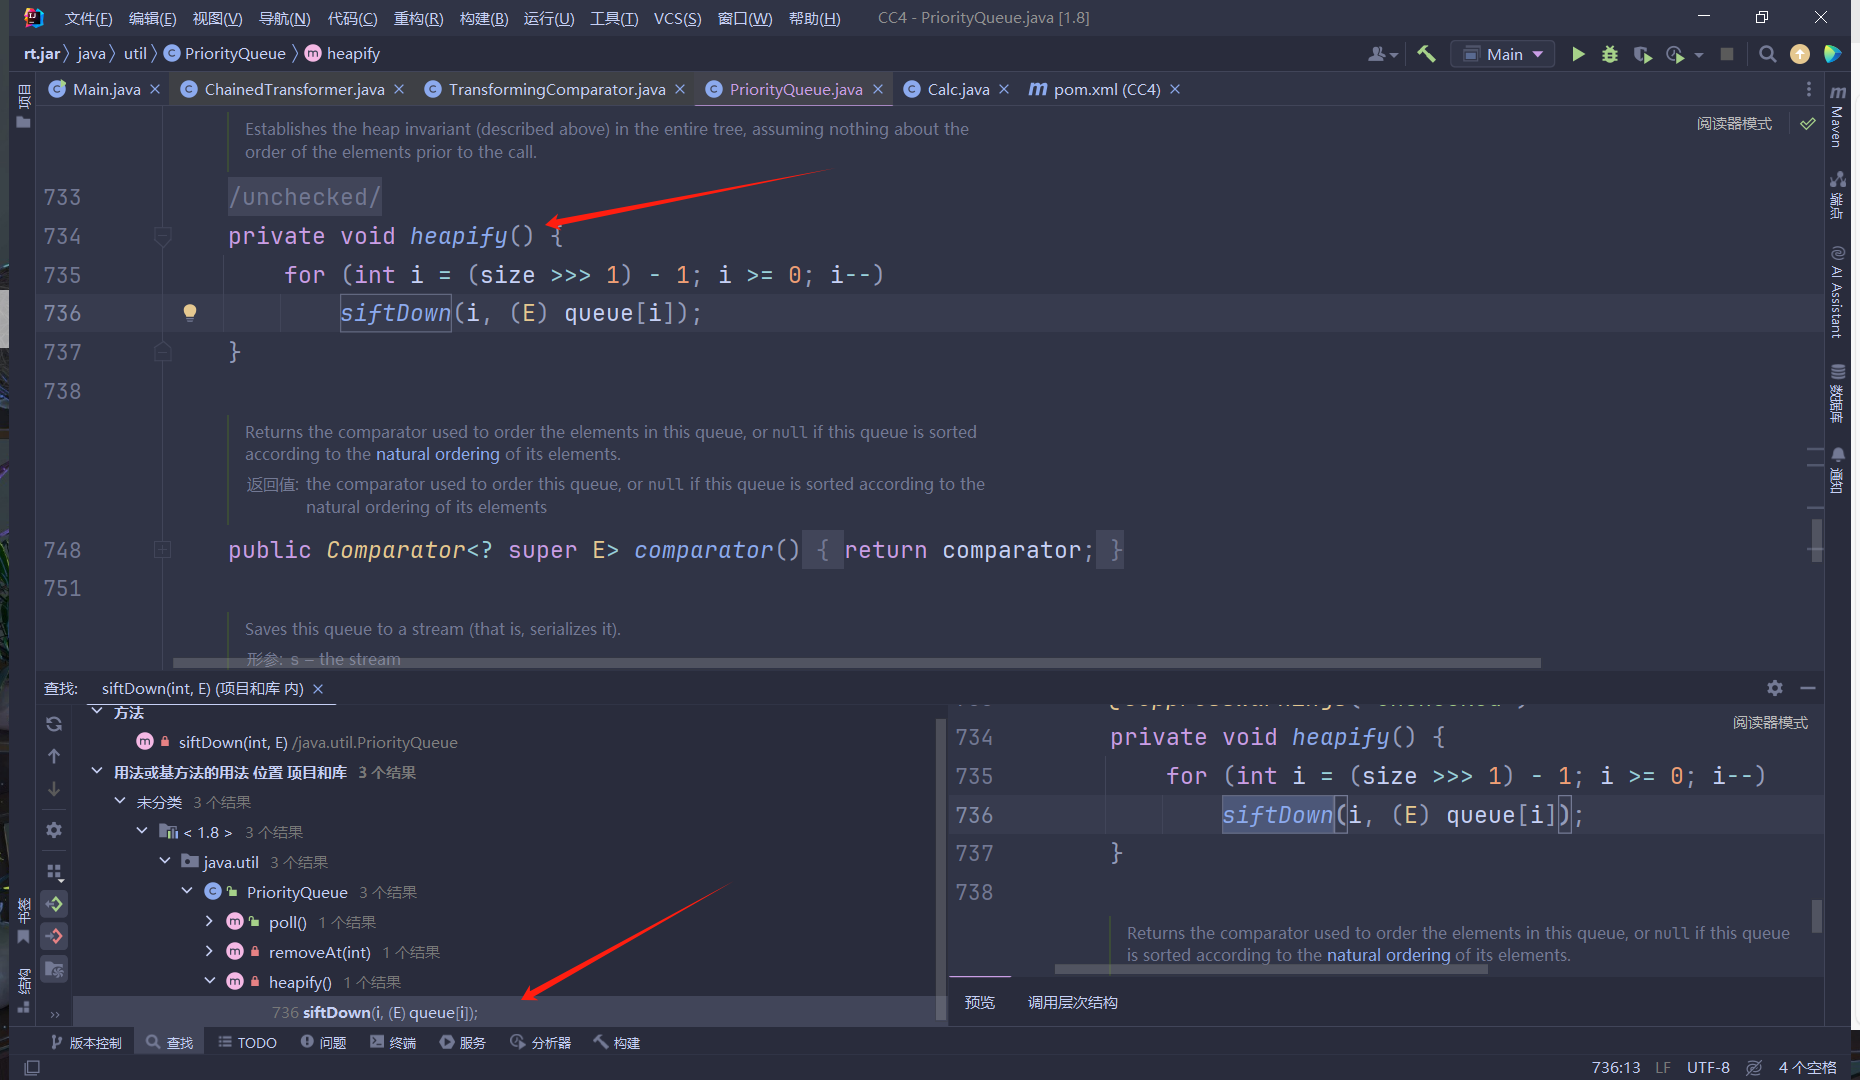
Task: Switch to 阅读器模式 reader mode
Action: click(1735, 123)
